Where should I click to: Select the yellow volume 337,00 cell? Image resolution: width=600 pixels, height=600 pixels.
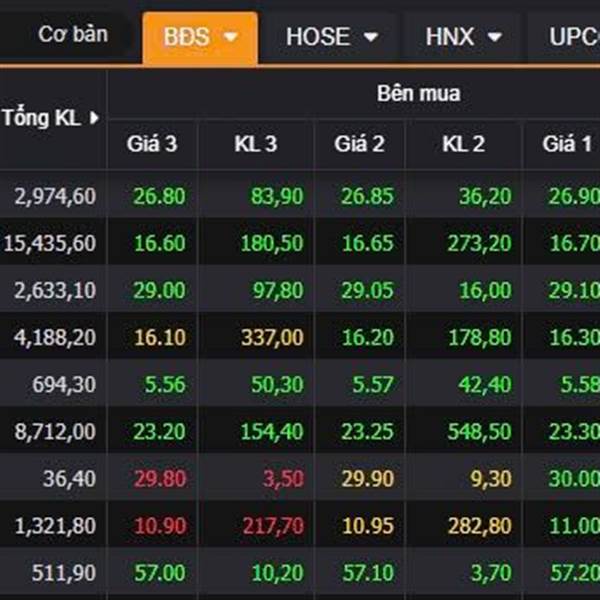pyautogui.click(x=272, y=338)
